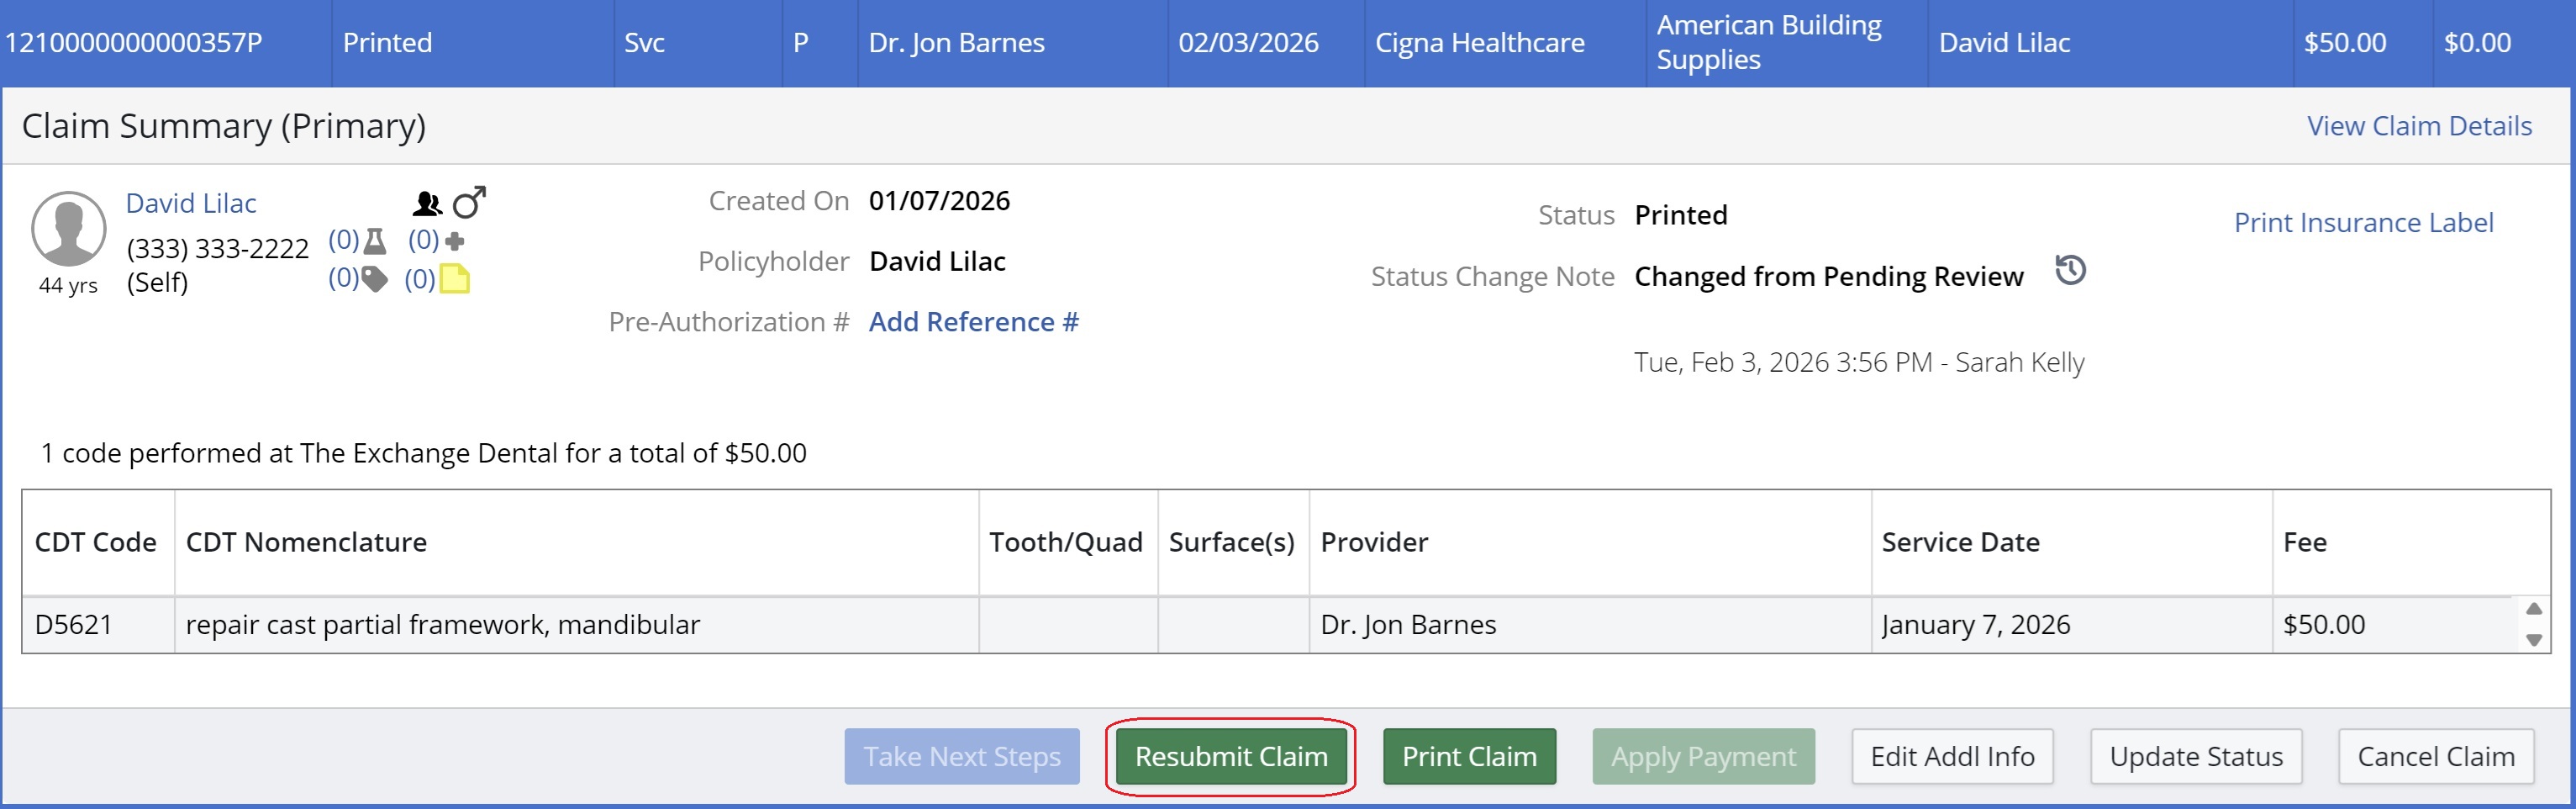Click Edit Addl Info button
The width and height of the screenshot is (2576, 809).
click(x=1951, y=756)
